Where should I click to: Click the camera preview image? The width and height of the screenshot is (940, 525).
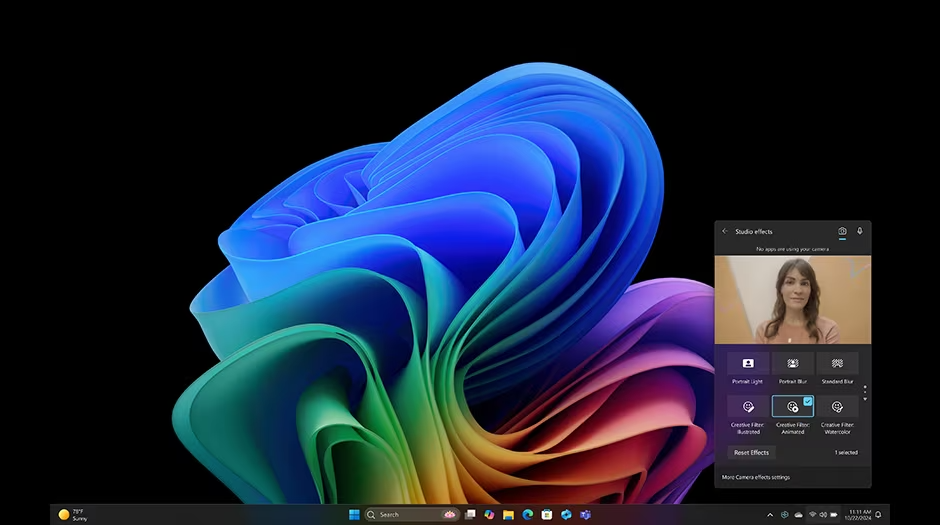coord(792,300)
